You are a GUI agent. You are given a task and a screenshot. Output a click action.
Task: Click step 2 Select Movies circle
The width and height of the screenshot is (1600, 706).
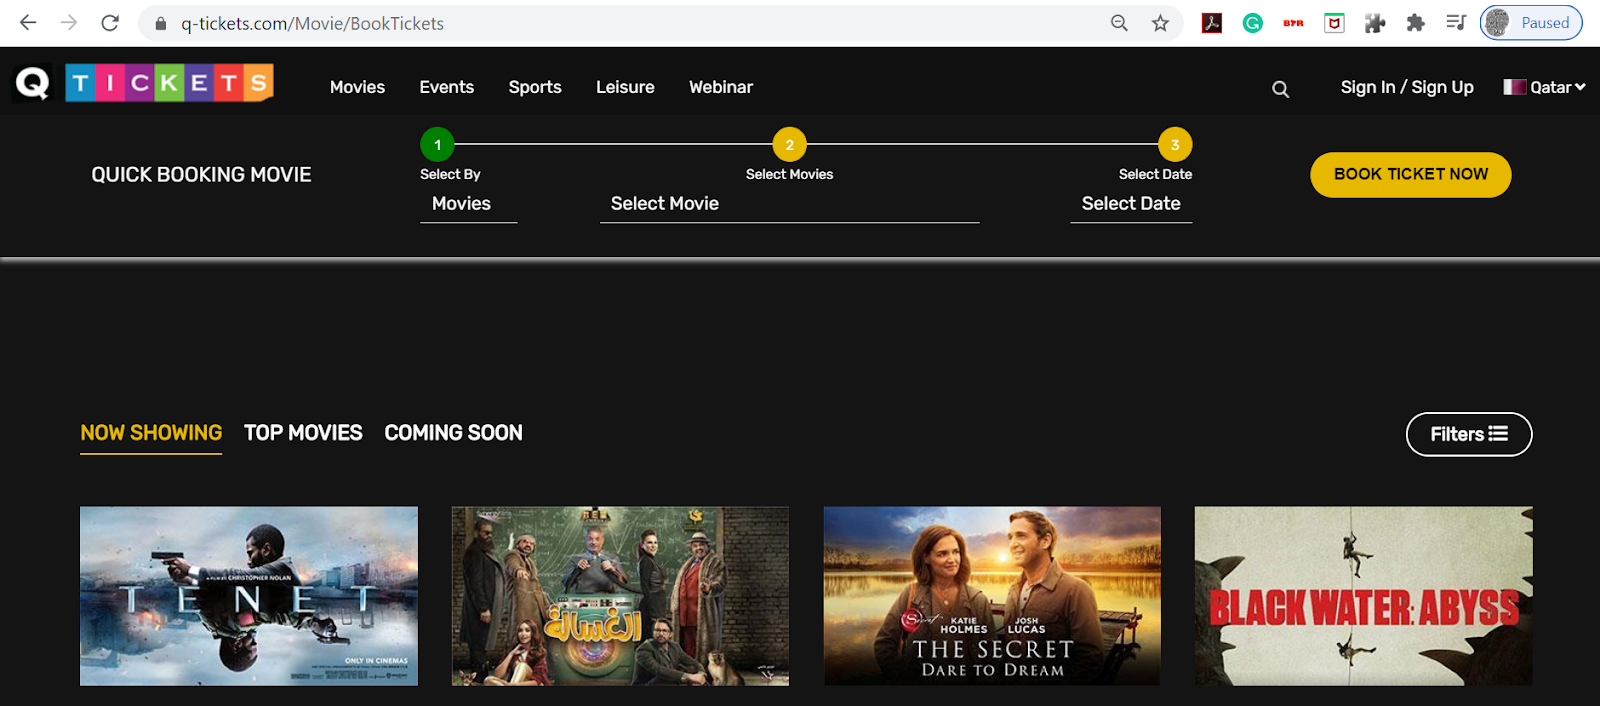pyautogui.click(x=789, y=145)
